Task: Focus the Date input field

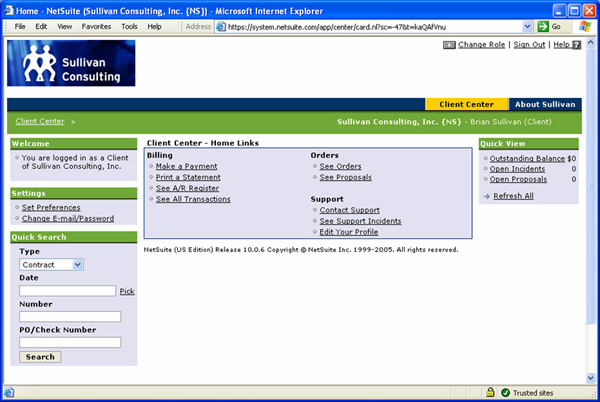Action: [67, 291]
